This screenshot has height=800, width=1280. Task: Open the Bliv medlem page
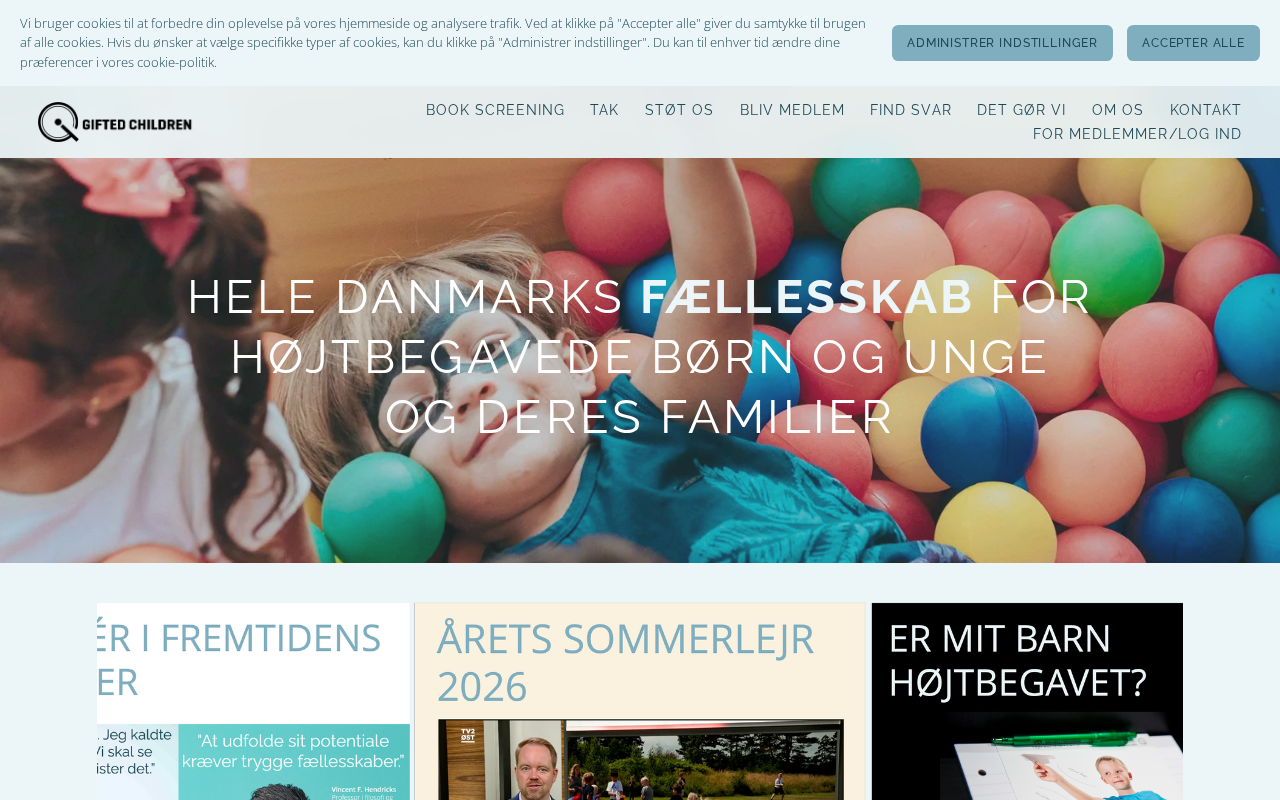[x=792, y=110]
